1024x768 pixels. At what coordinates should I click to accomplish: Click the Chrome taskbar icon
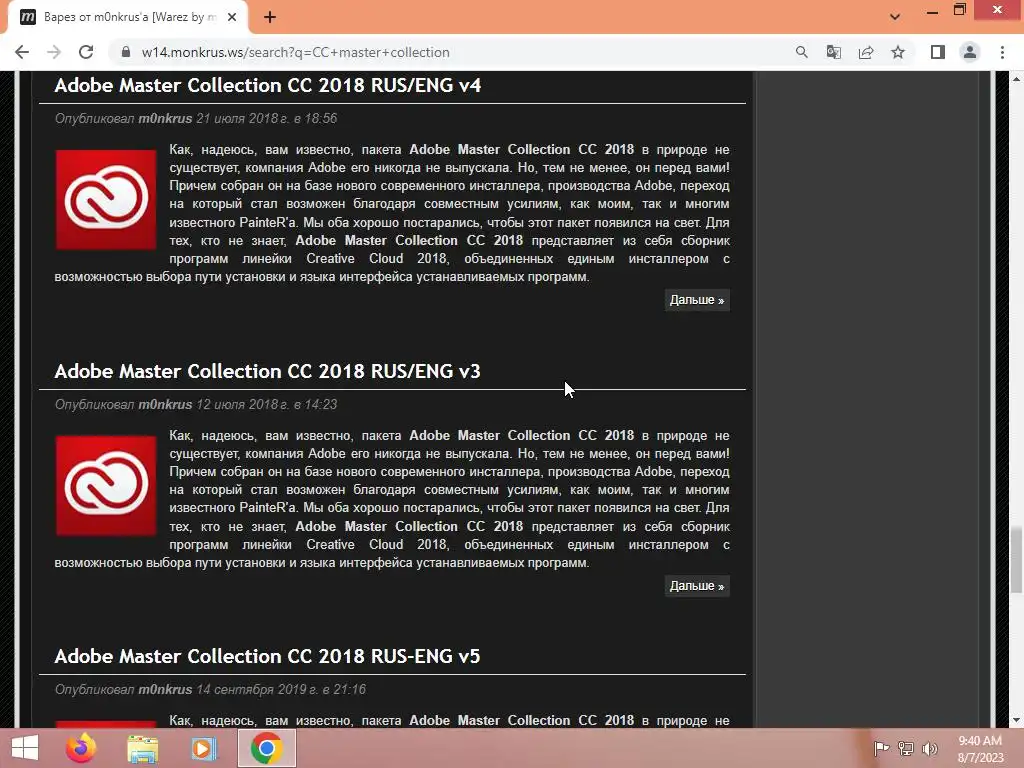coord(266,748)
